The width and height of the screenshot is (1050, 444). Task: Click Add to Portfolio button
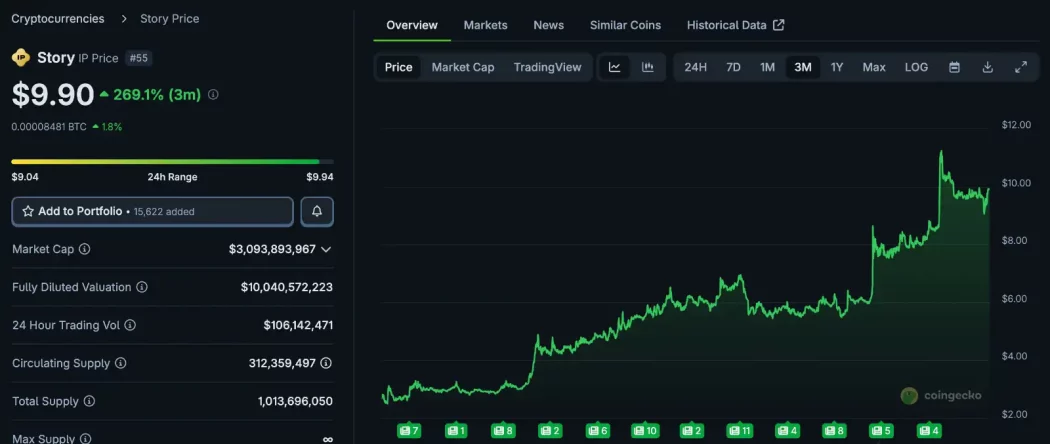(153, 211)
